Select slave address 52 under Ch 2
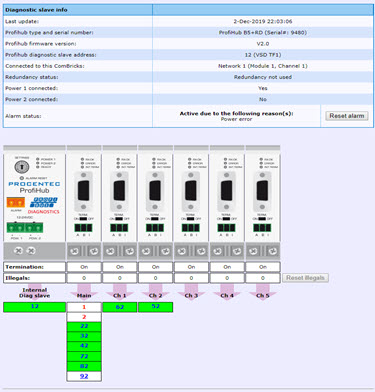375x392 pixels. [x=155, y=307]
